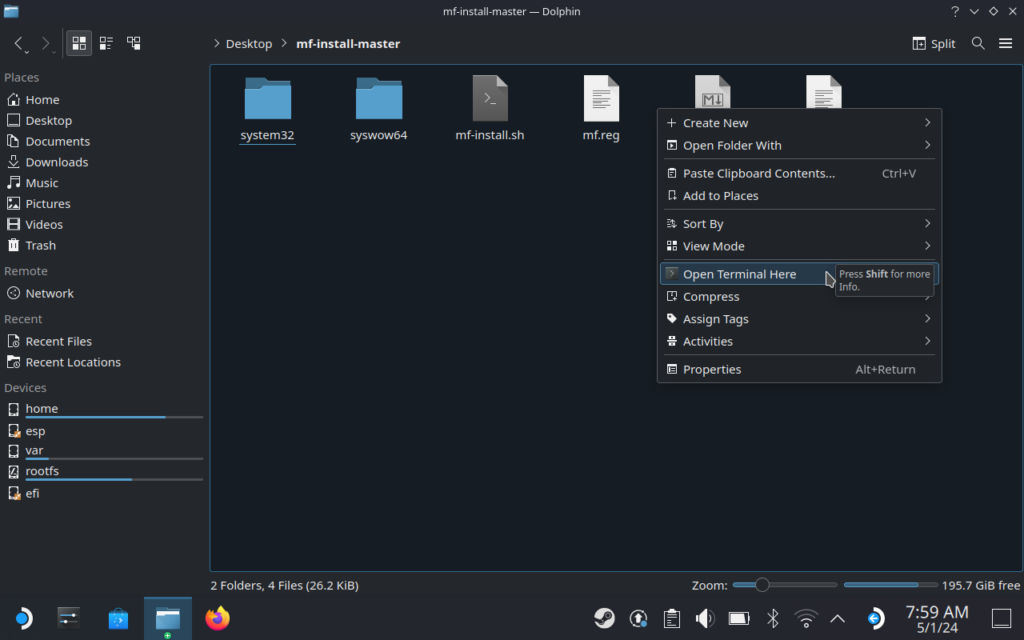
Task: Click the free disk space bar
Action: [890, 585]
